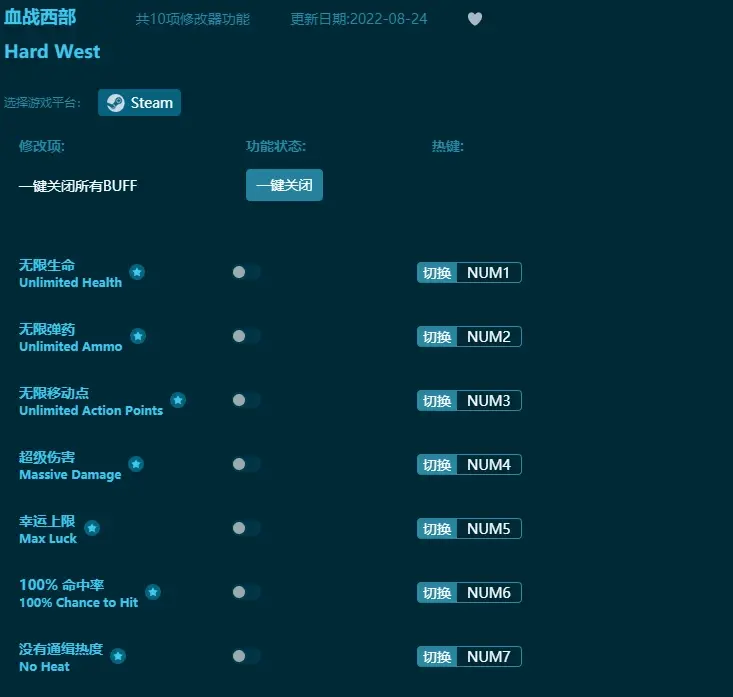Enable the Unlimited Ammo switch
This screenshot has width=733, height=697.
click(246, 336)
